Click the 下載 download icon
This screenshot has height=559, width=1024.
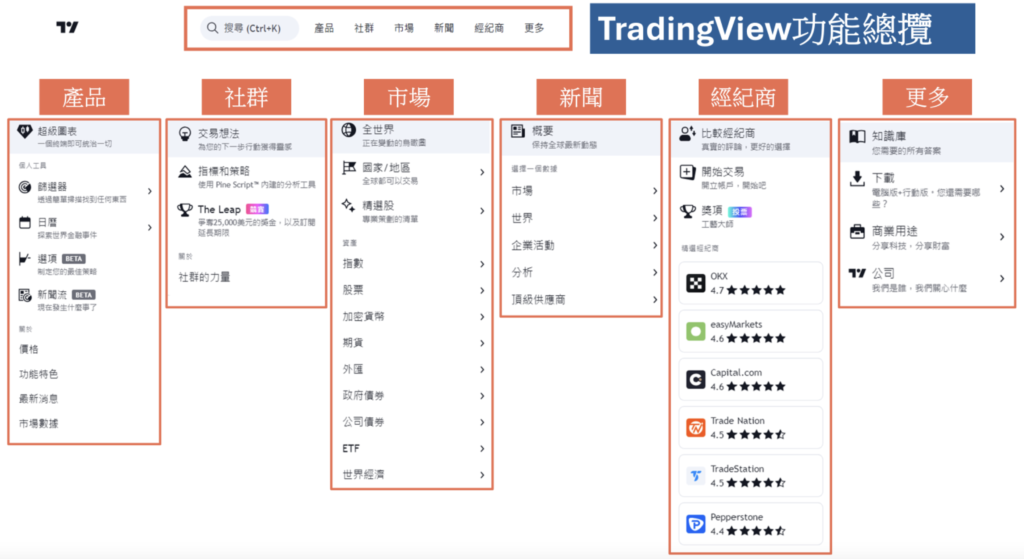pos(857,178)
